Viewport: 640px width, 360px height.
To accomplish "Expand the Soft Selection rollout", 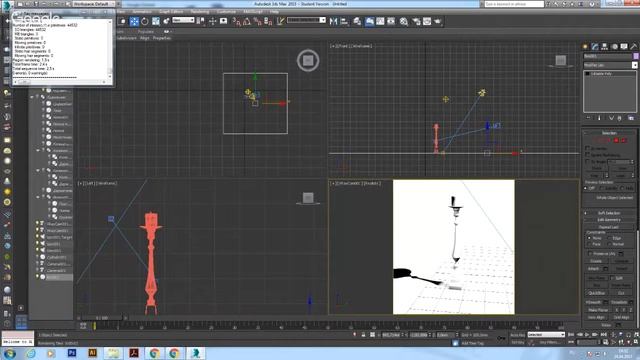I will (x=609, y=213).
